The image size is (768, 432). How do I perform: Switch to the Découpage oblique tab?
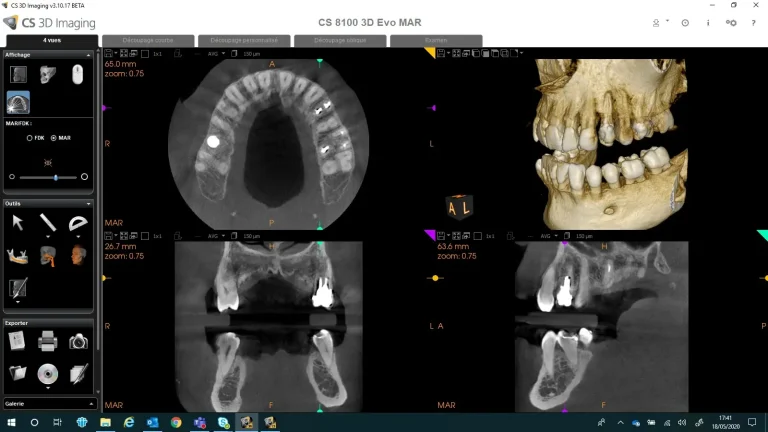(340, 40)
